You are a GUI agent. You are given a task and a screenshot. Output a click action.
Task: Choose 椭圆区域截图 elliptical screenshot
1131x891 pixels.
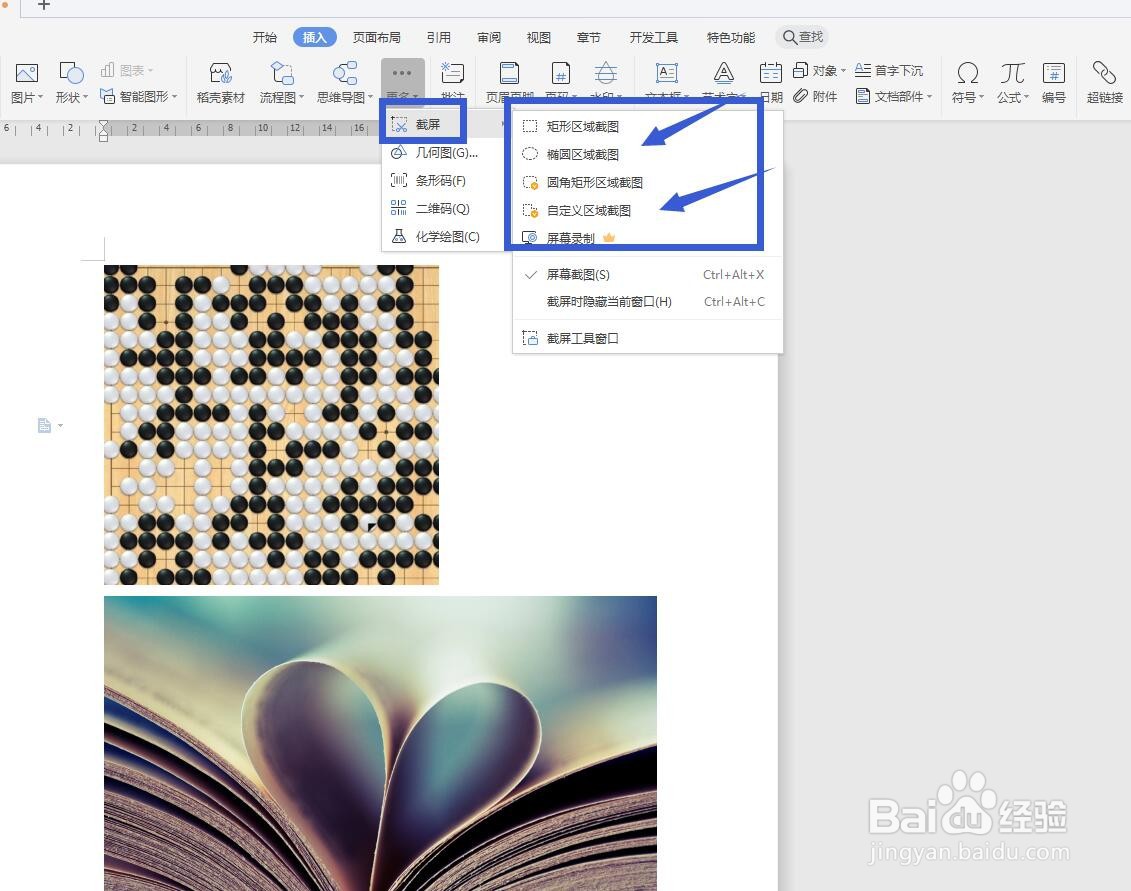pos(584,154)
